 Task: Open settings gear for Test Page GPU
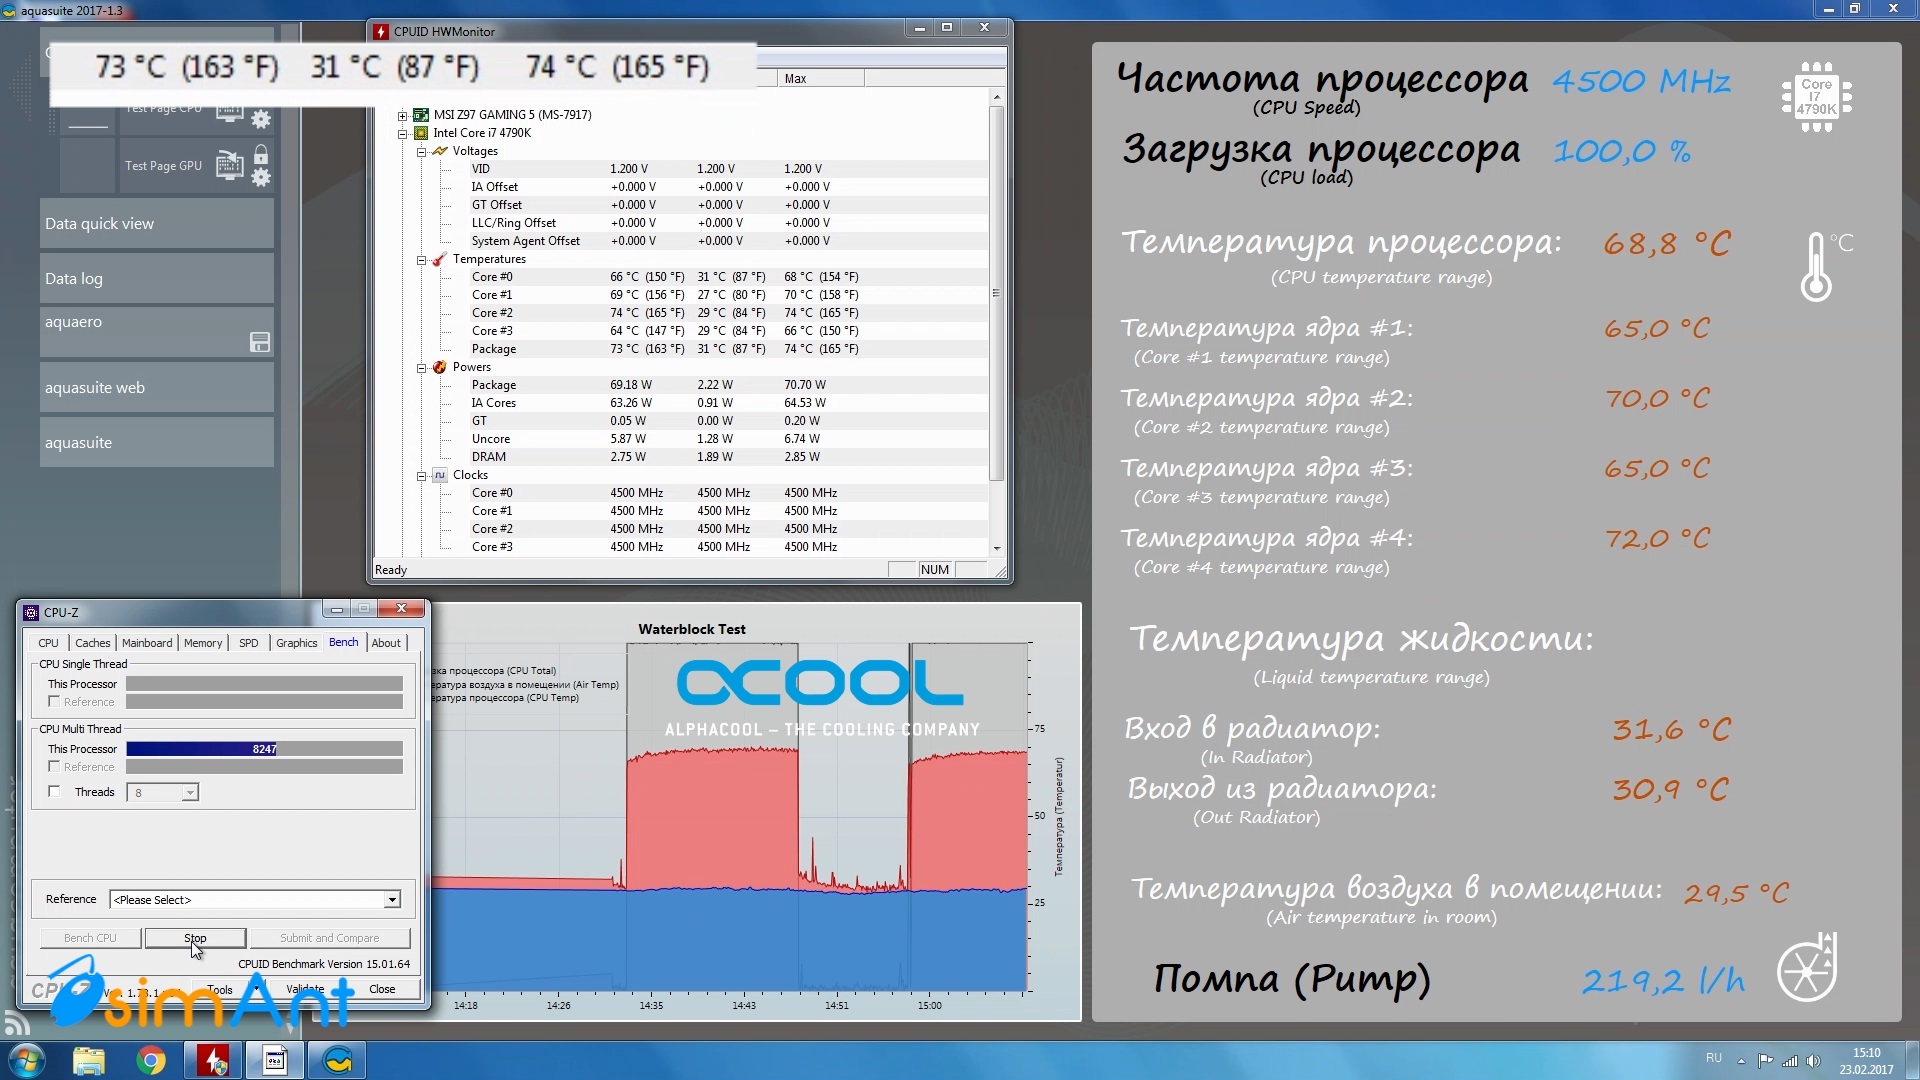261,178
